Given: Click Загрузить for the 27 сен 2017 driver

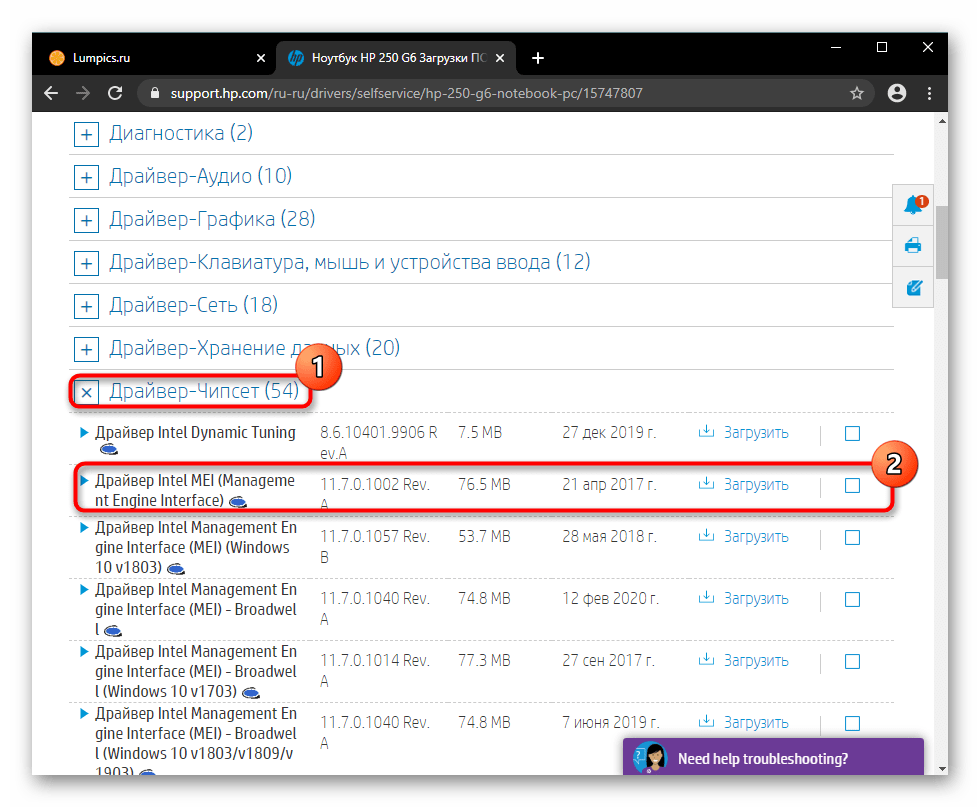Looking at the screenshot, I should click(x=756, y=660).
